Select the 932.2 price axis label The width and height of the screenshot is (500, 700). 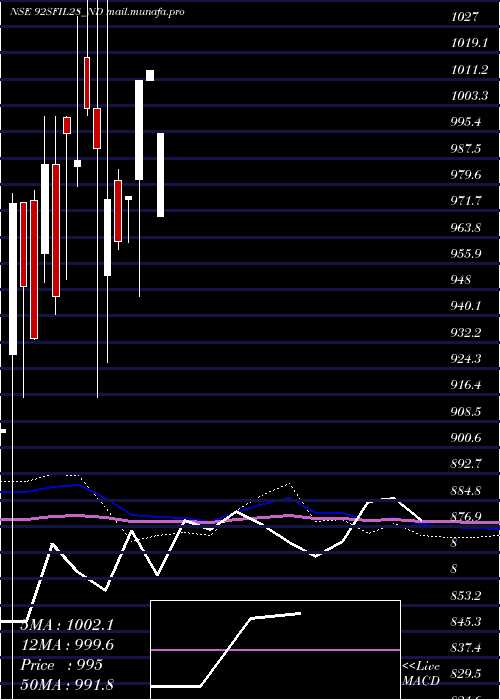point(466,333)
